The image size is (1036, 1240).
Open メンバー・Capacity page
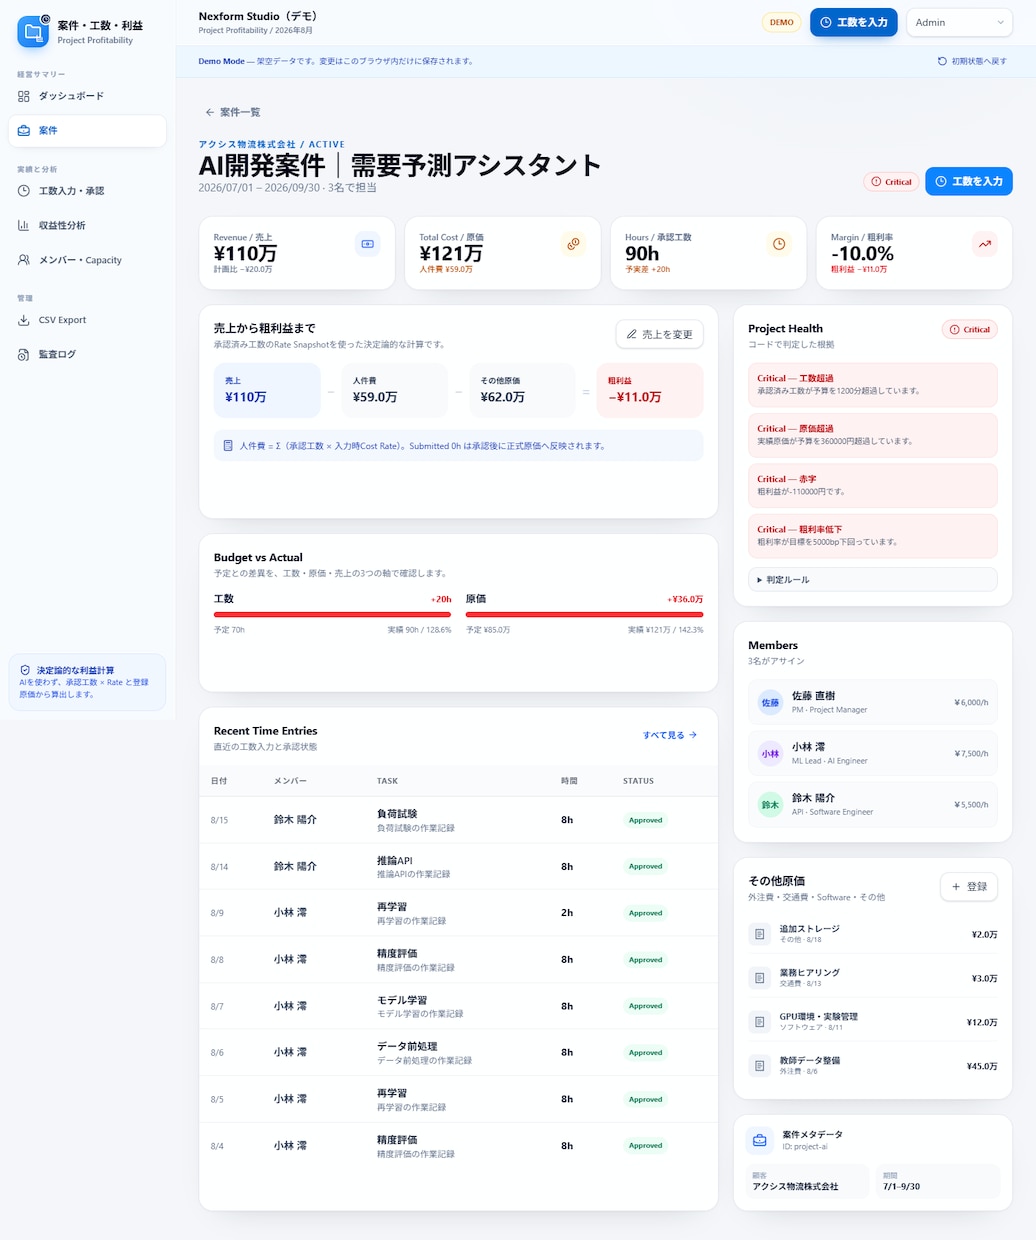87,260
